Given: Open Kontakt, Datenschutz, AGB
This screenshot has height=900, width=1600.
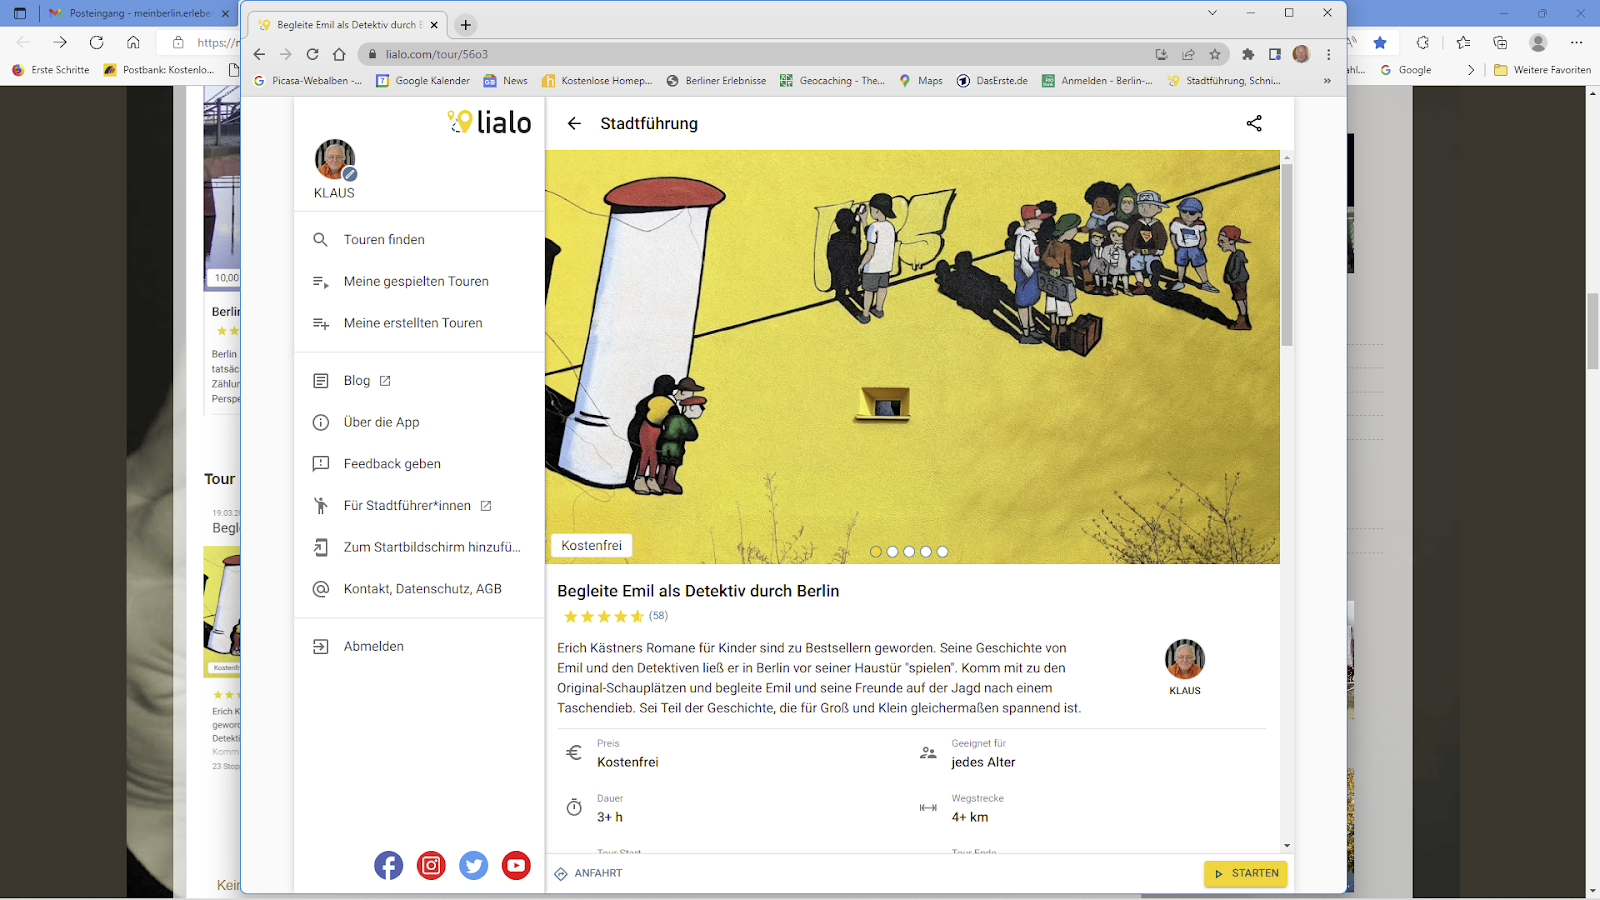Looking at the screenshot, I should coord(419,589).
